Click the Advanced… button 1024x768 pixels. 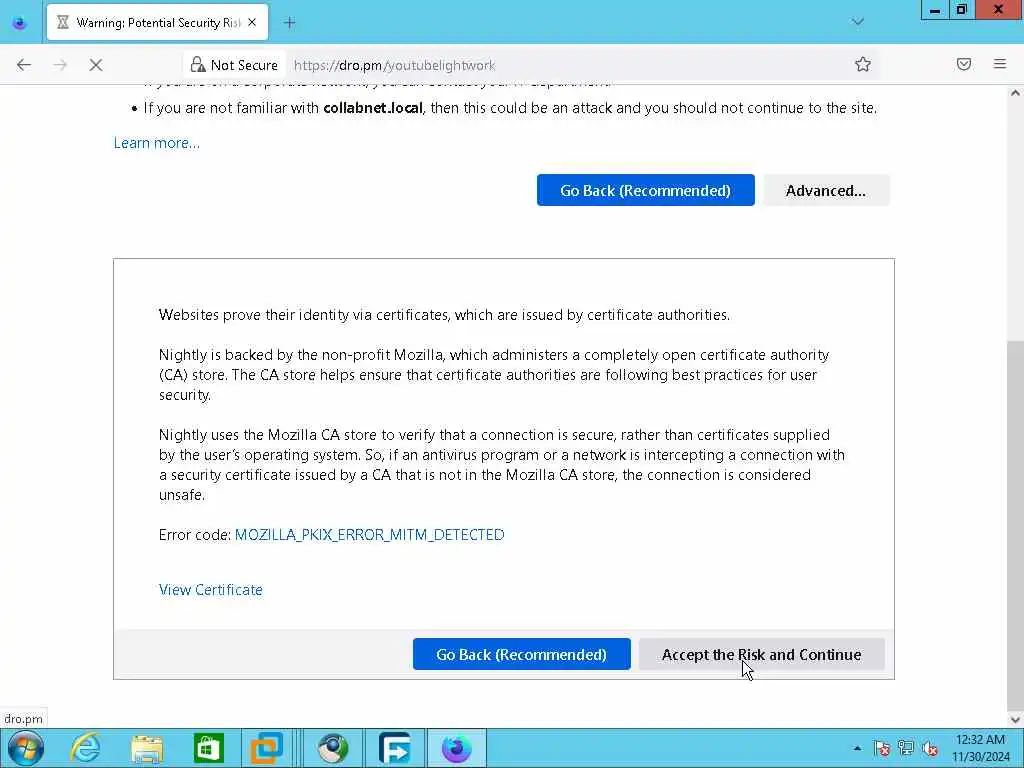pos(826,190)
